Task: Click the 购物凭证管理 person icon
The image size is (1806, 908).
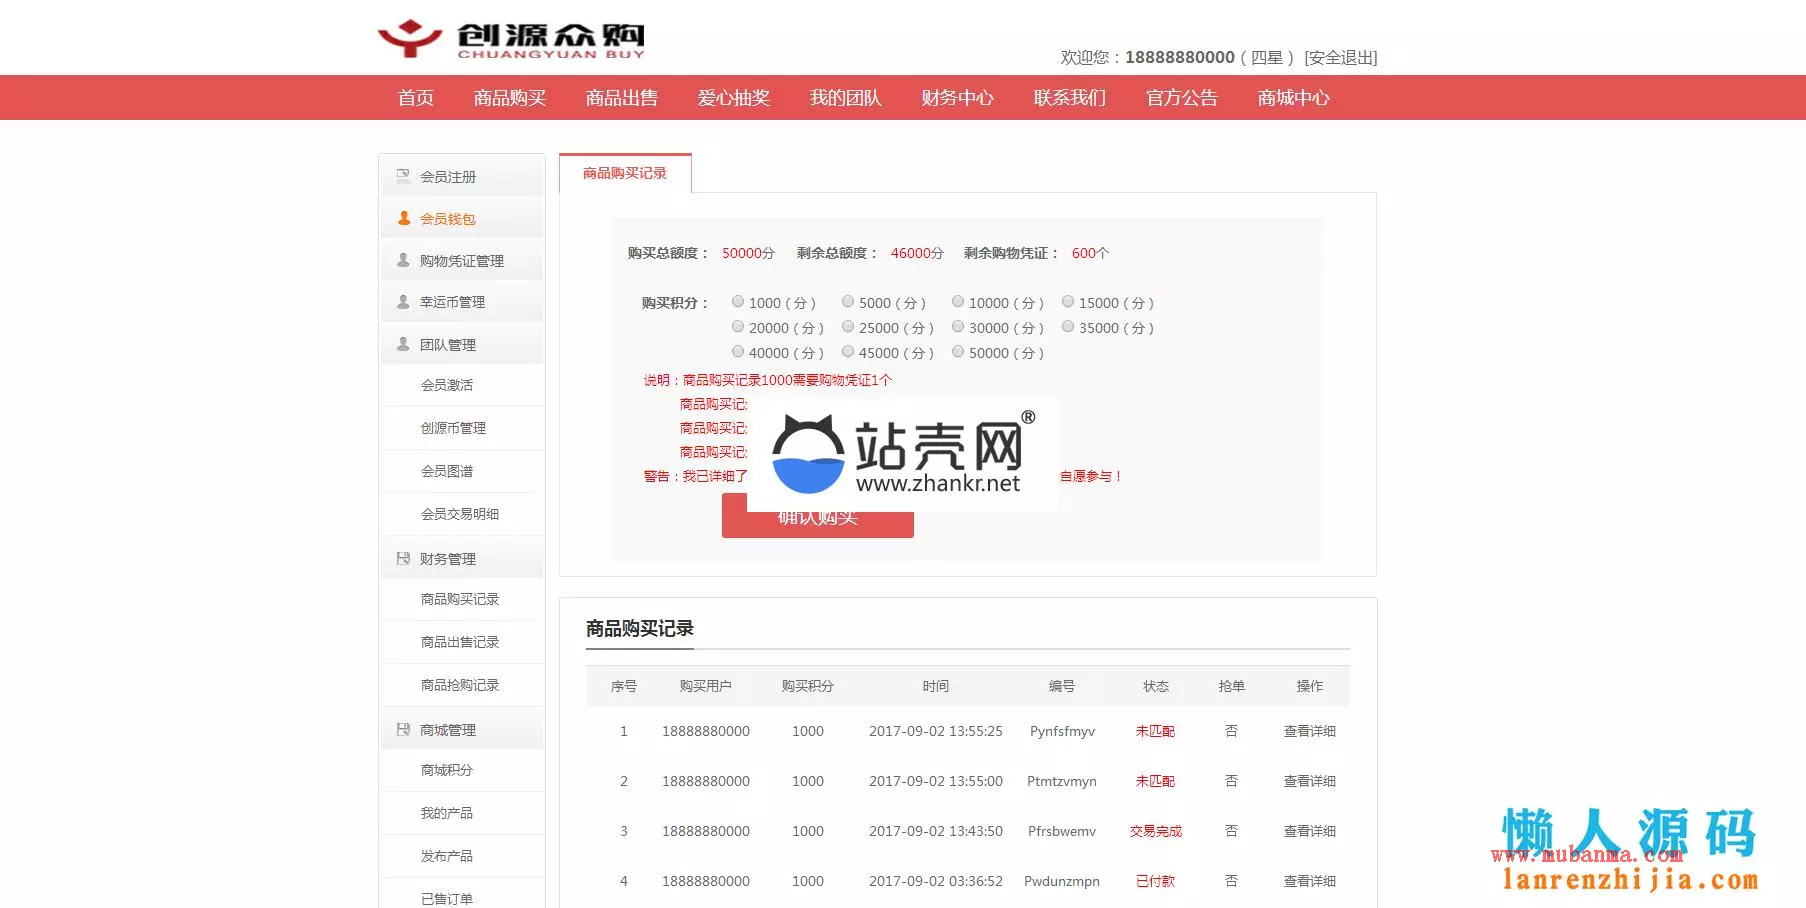Action: tap(404, 260)
